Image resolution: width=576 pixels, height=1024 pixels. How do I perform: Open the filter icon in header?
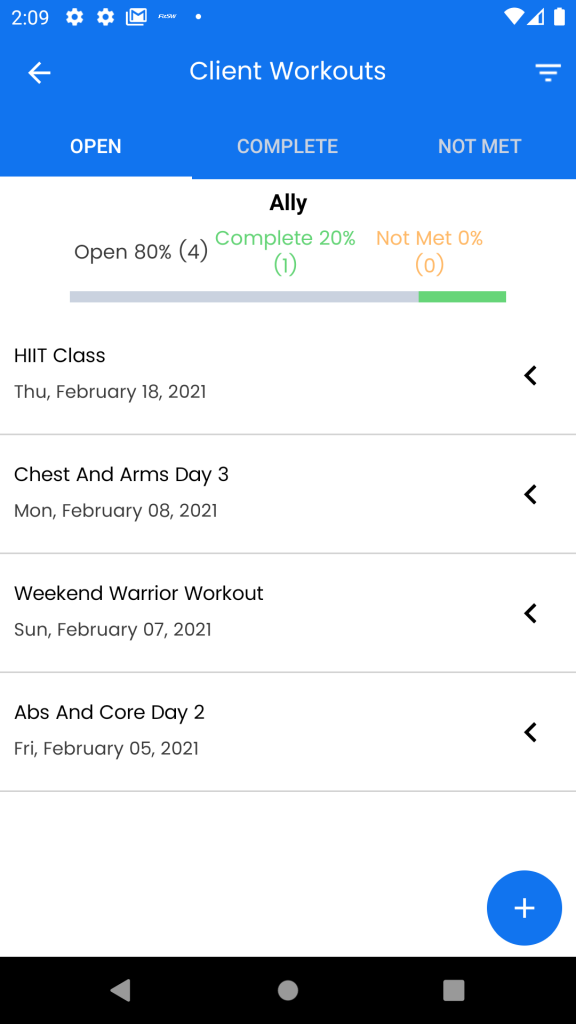548,72
